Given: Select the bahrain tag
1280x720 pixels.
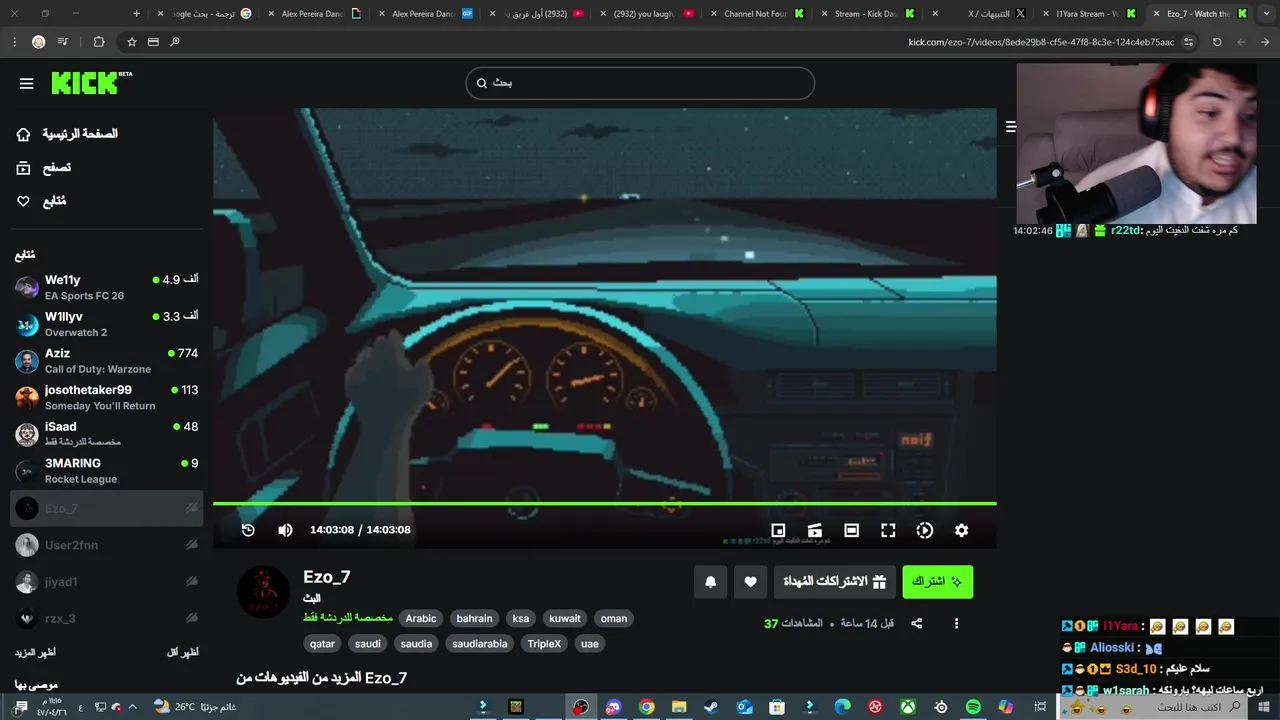Looking at the screenshot, I should 474,618.
